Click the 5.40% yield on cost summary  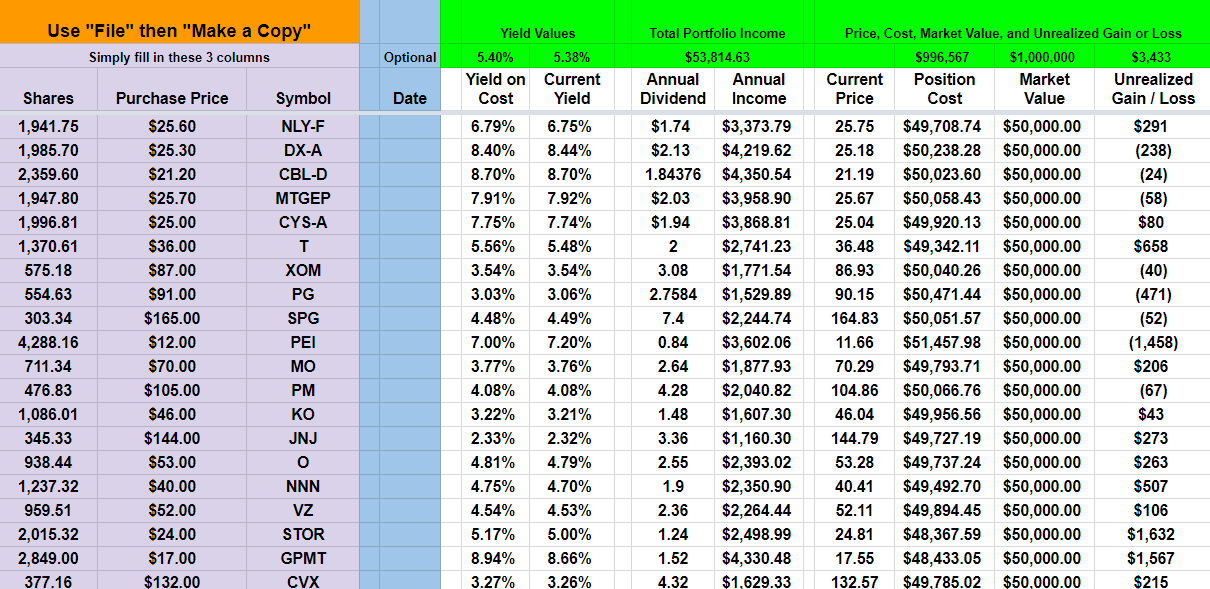496,57
